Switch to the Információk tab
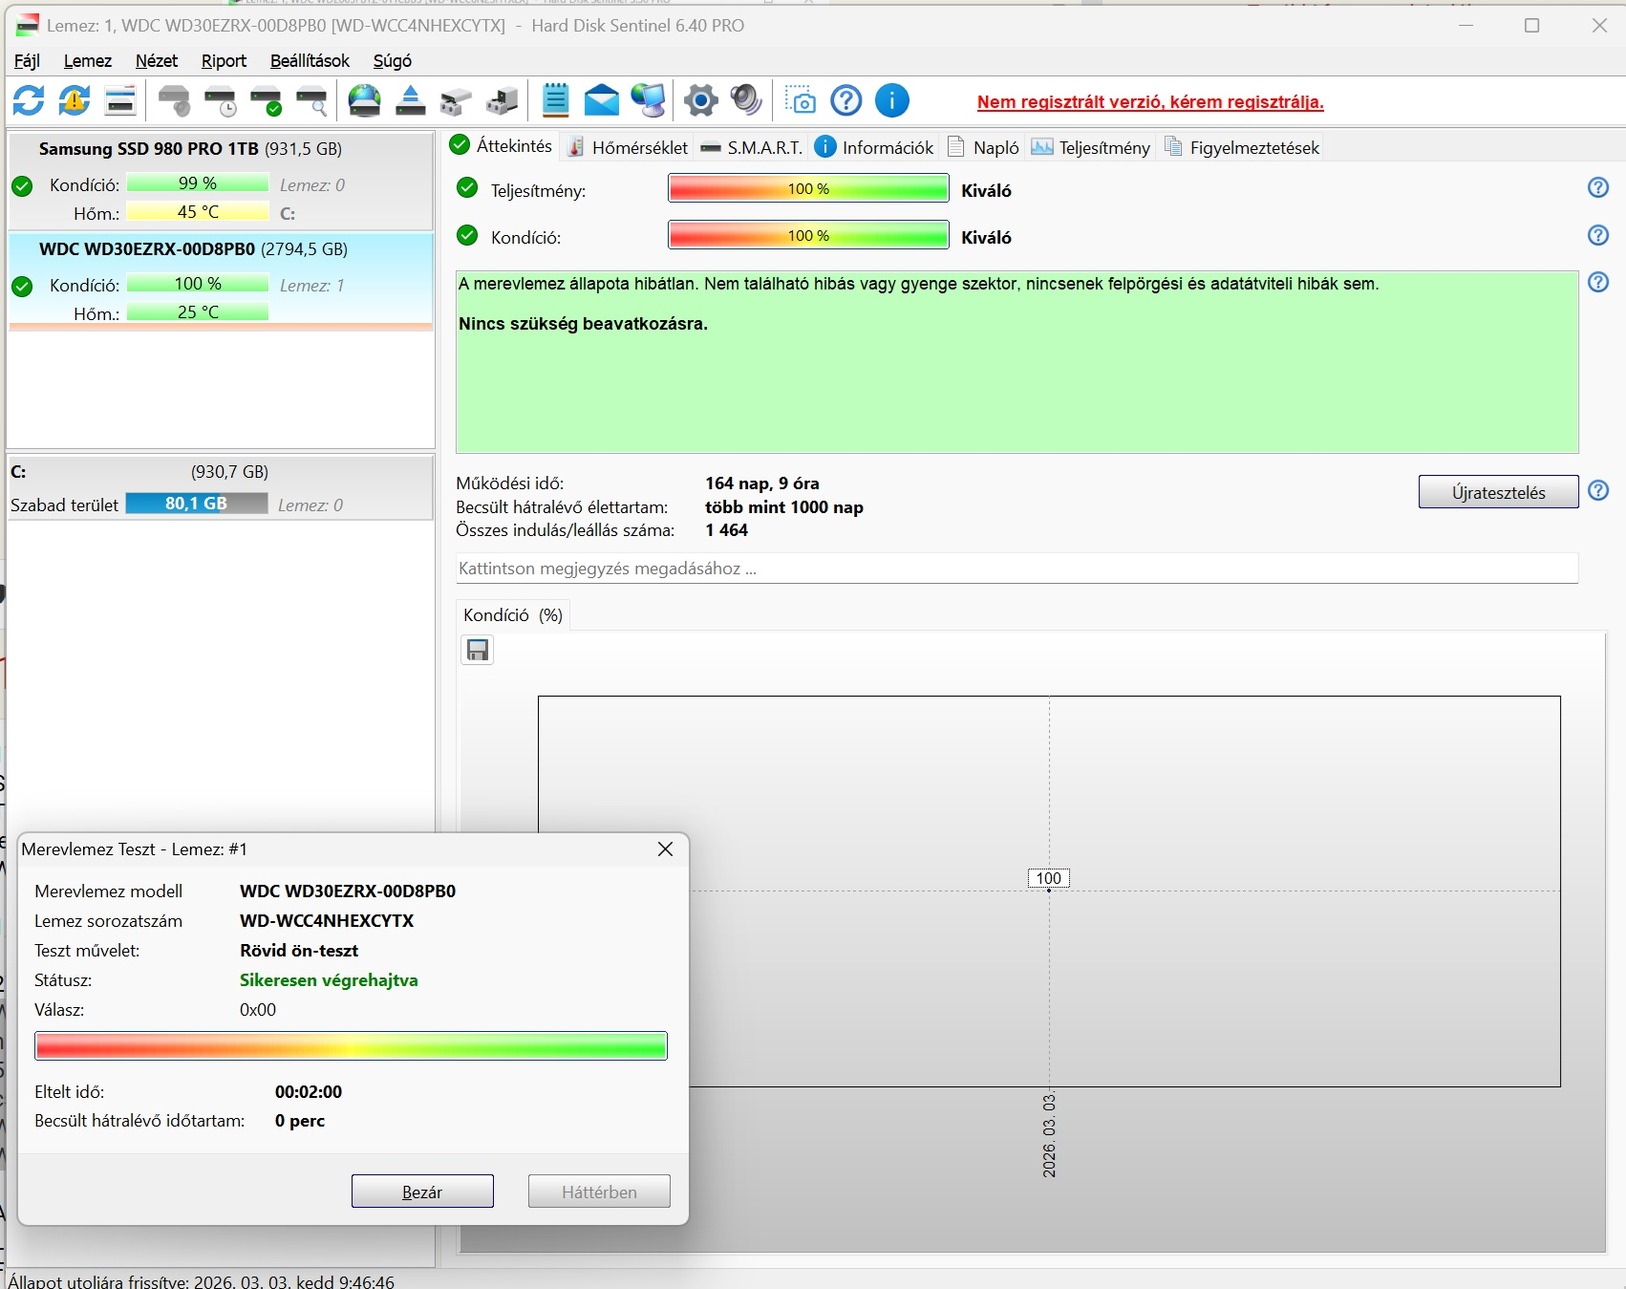The height and width of the screenshot is (1289, 1626). coord(874,147)
